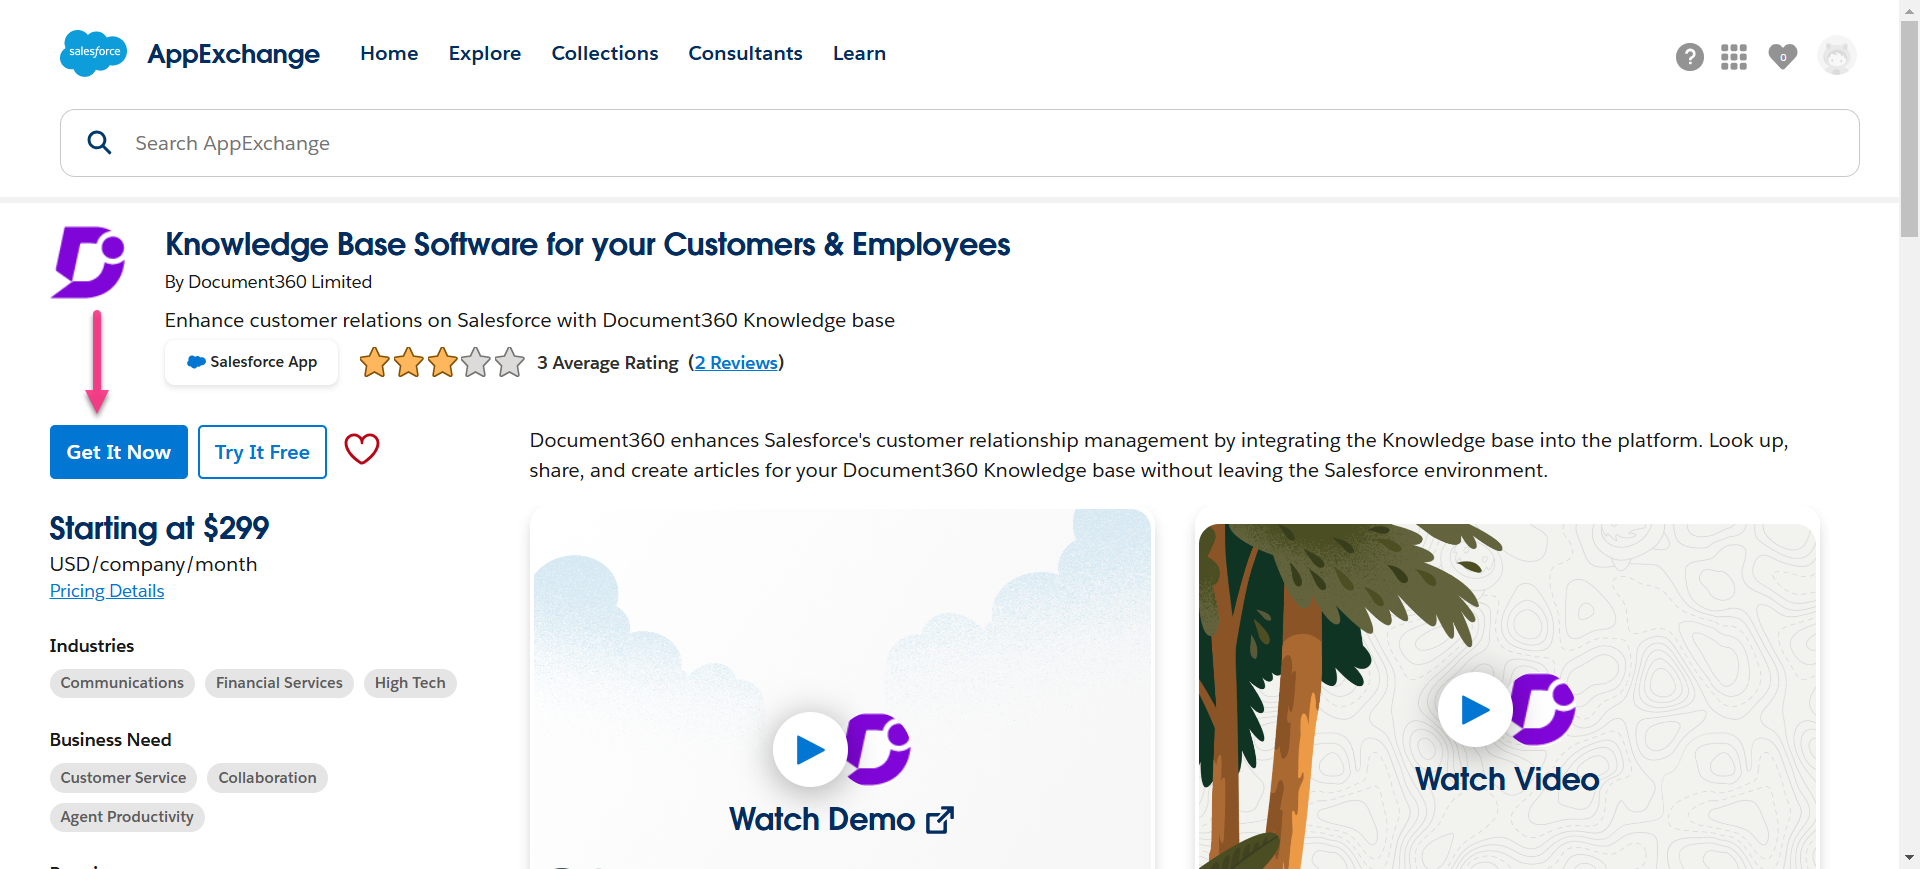1920x869 pixels.
Task: Open the help question mark icon
Action: point(1690,57)
